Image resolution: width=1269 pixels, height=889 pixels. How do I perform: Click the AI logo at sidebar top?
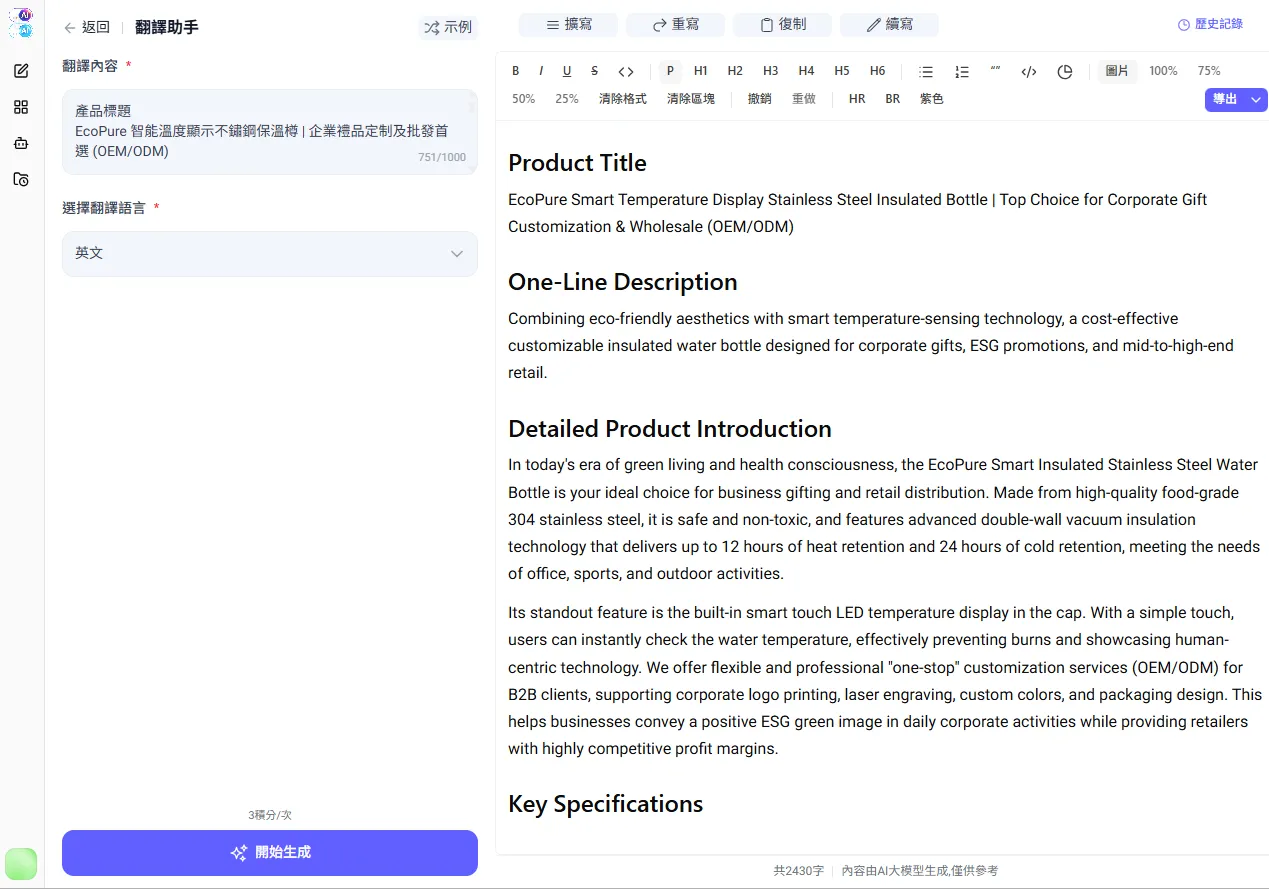21,23
